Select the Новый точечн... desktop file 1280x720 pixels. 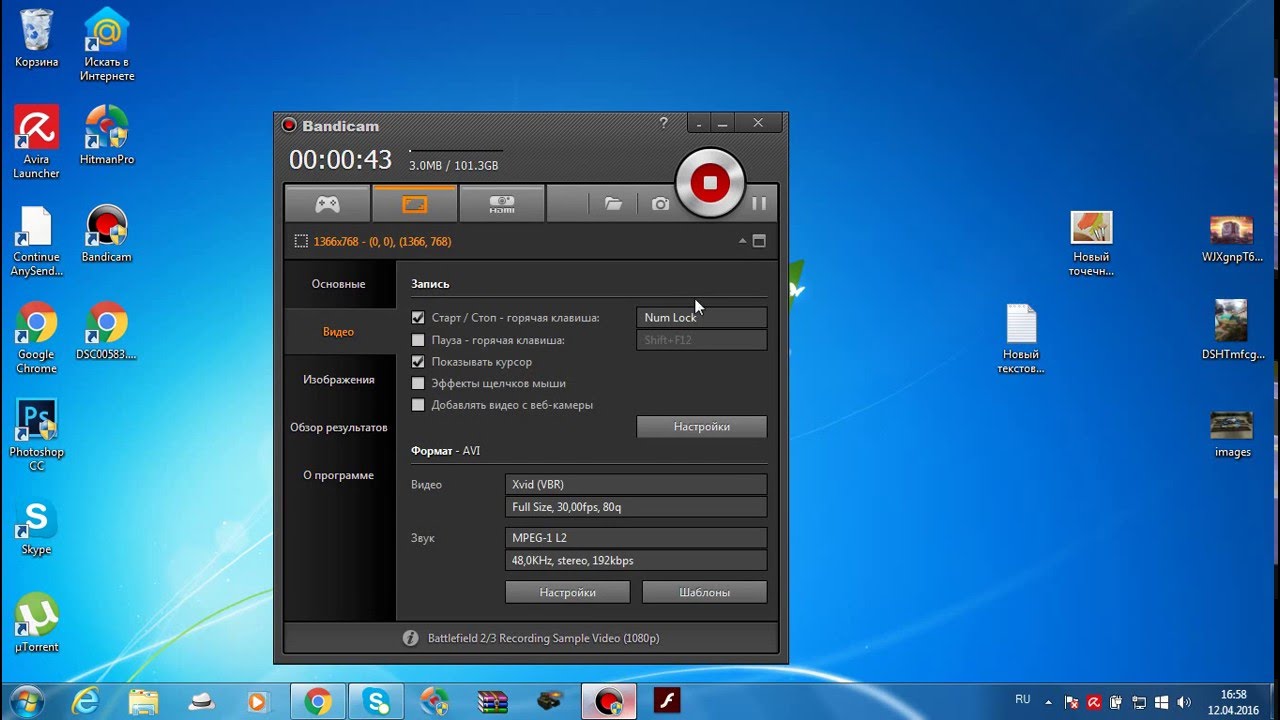[x=1091, y=244]
